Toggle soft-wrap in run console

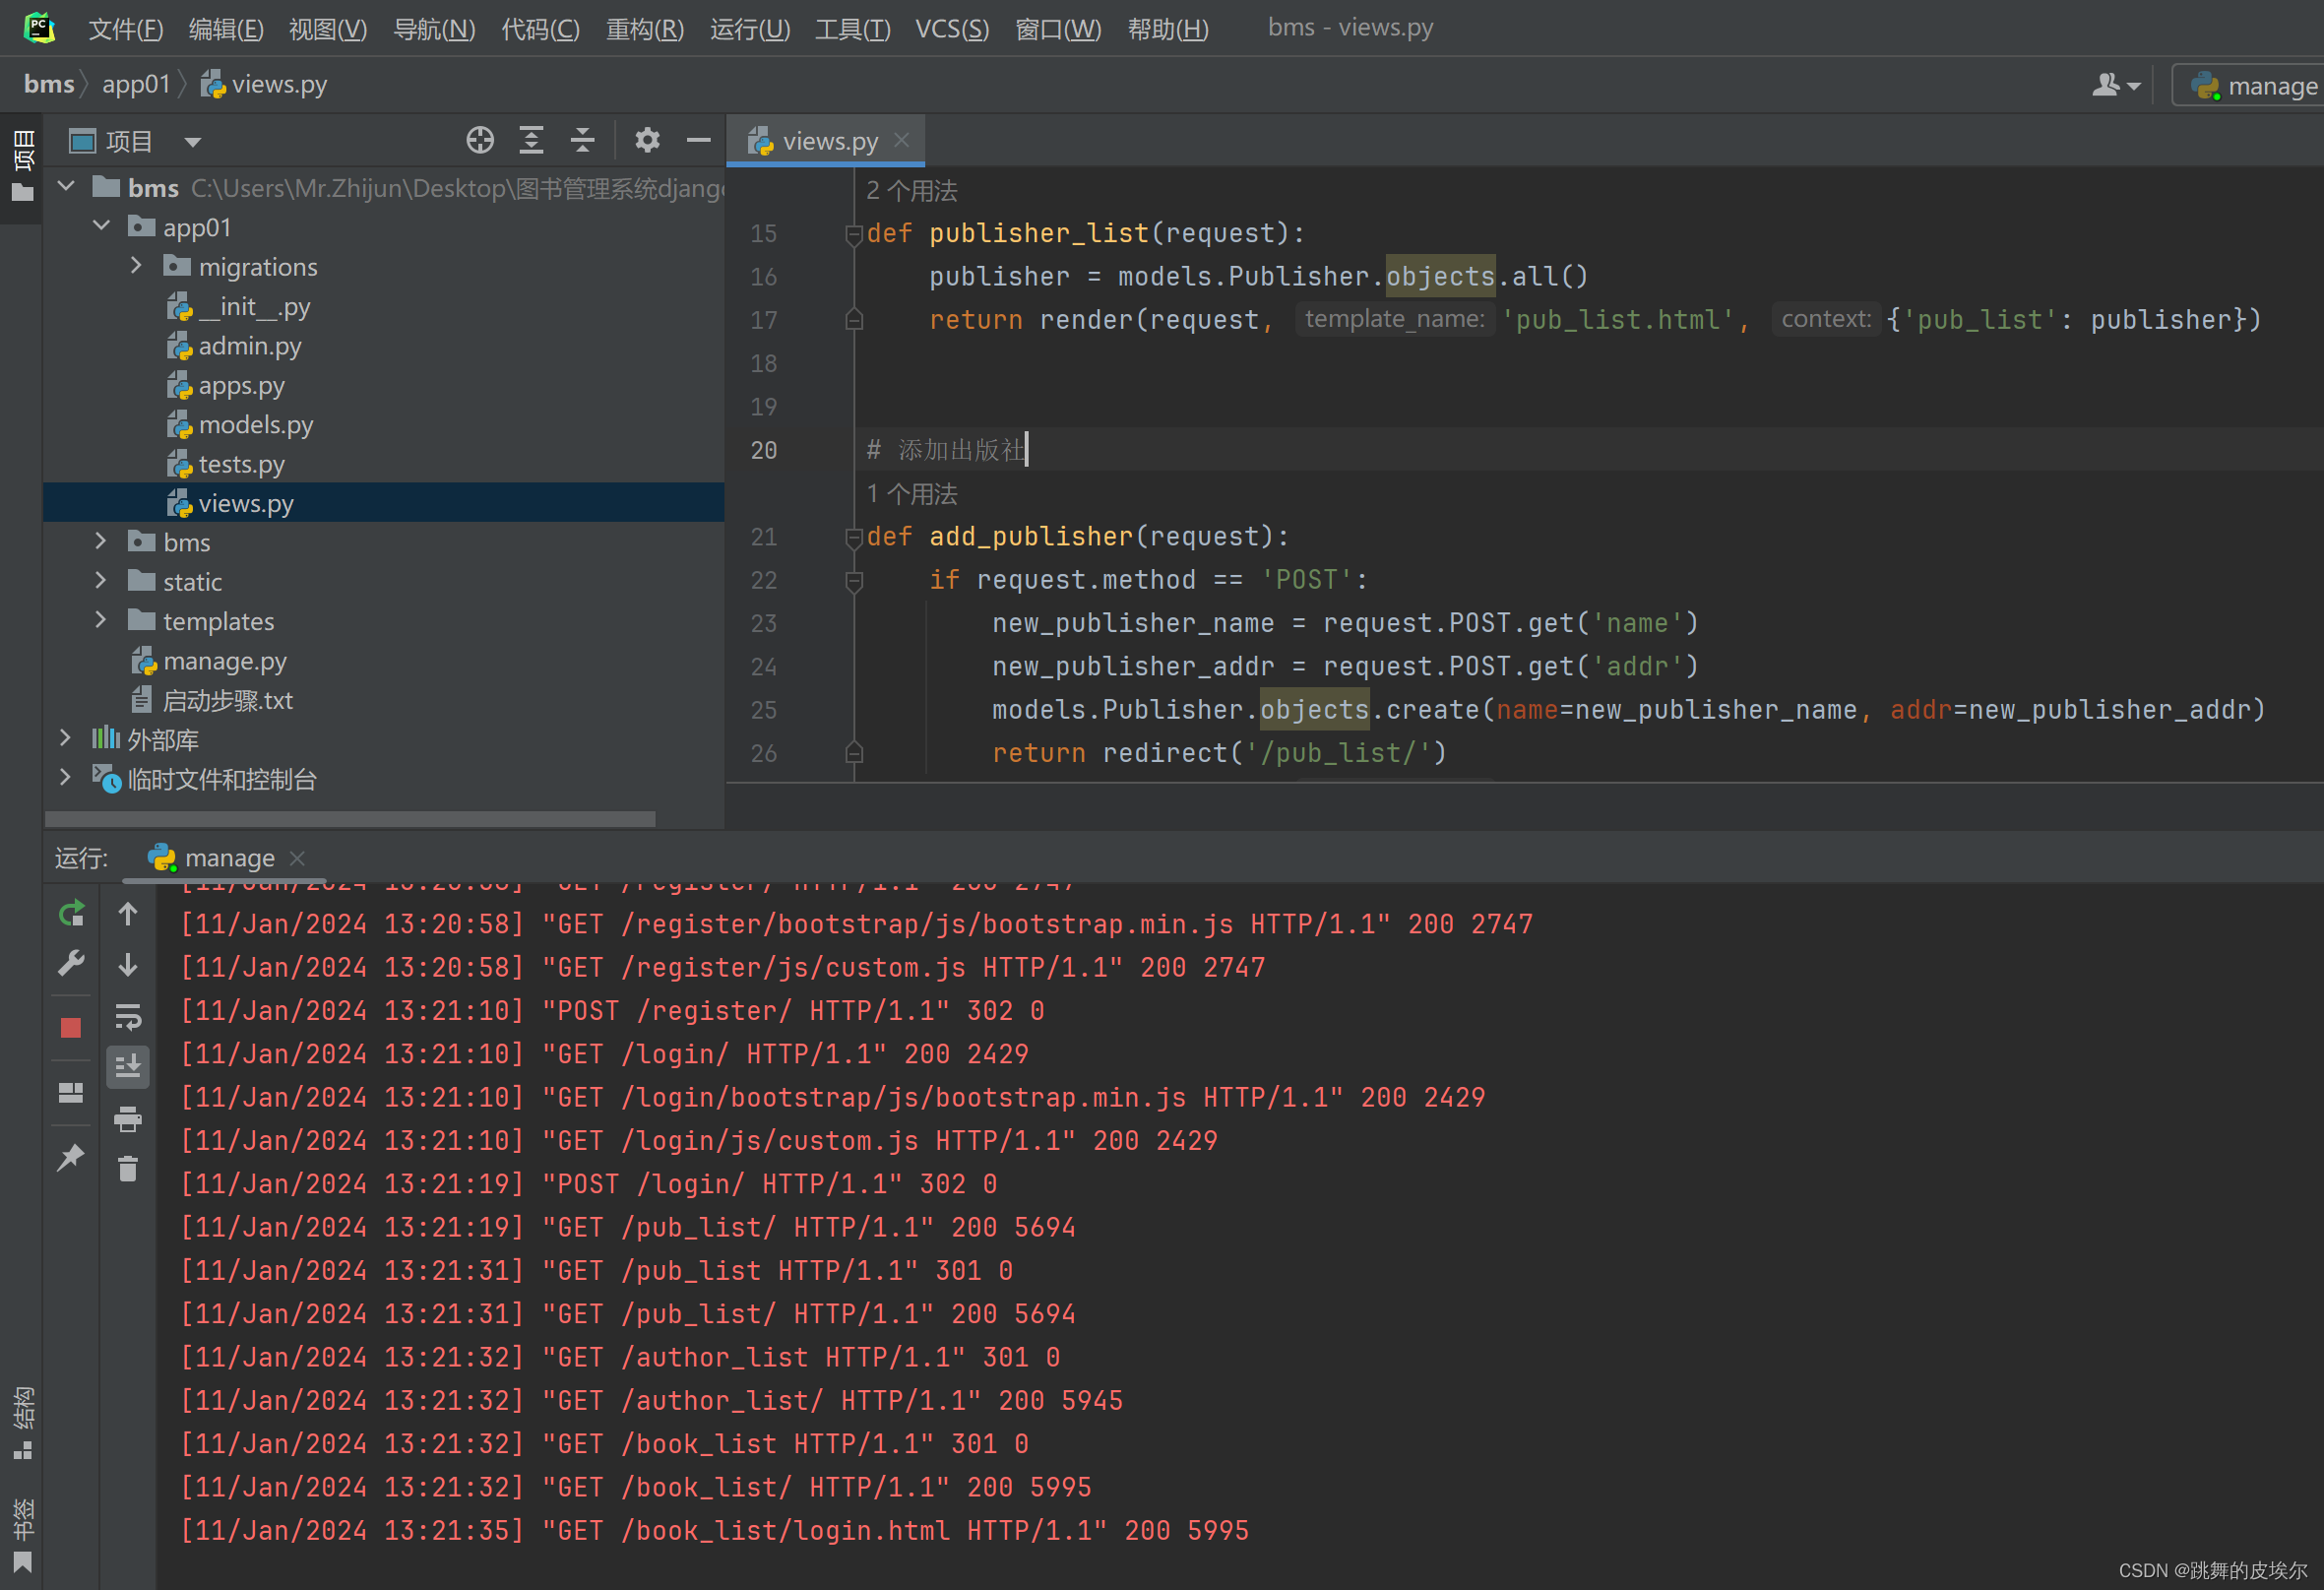[128, 1017]
